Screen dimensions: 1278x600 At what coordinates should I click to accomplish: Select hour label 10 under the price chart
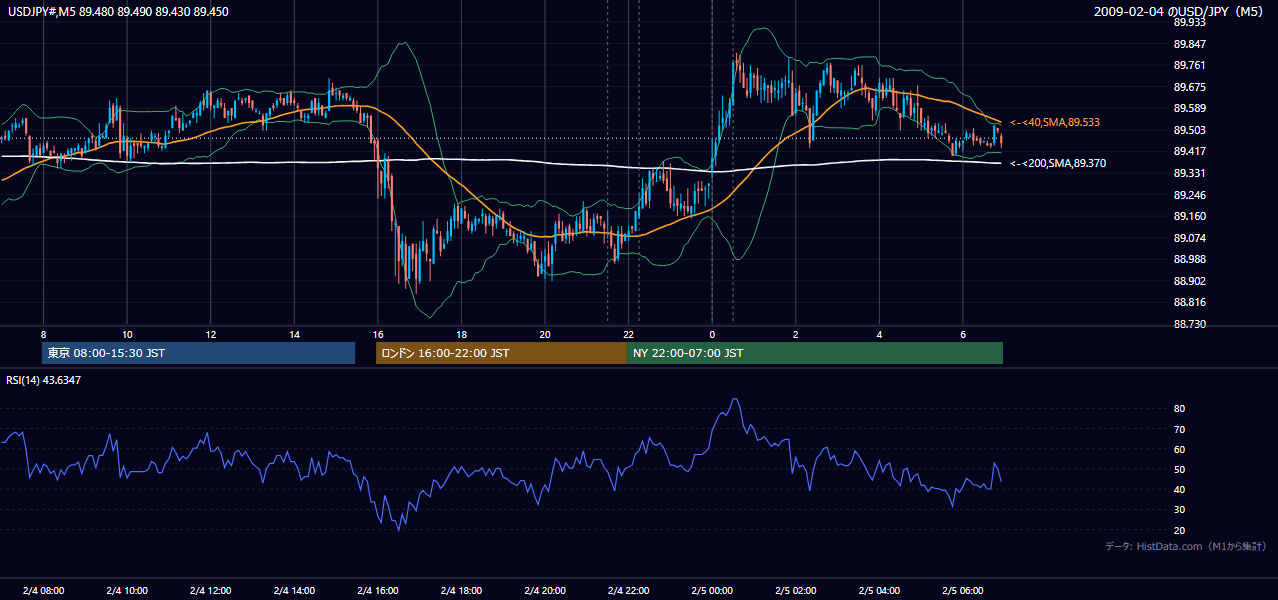click(127, 334)
